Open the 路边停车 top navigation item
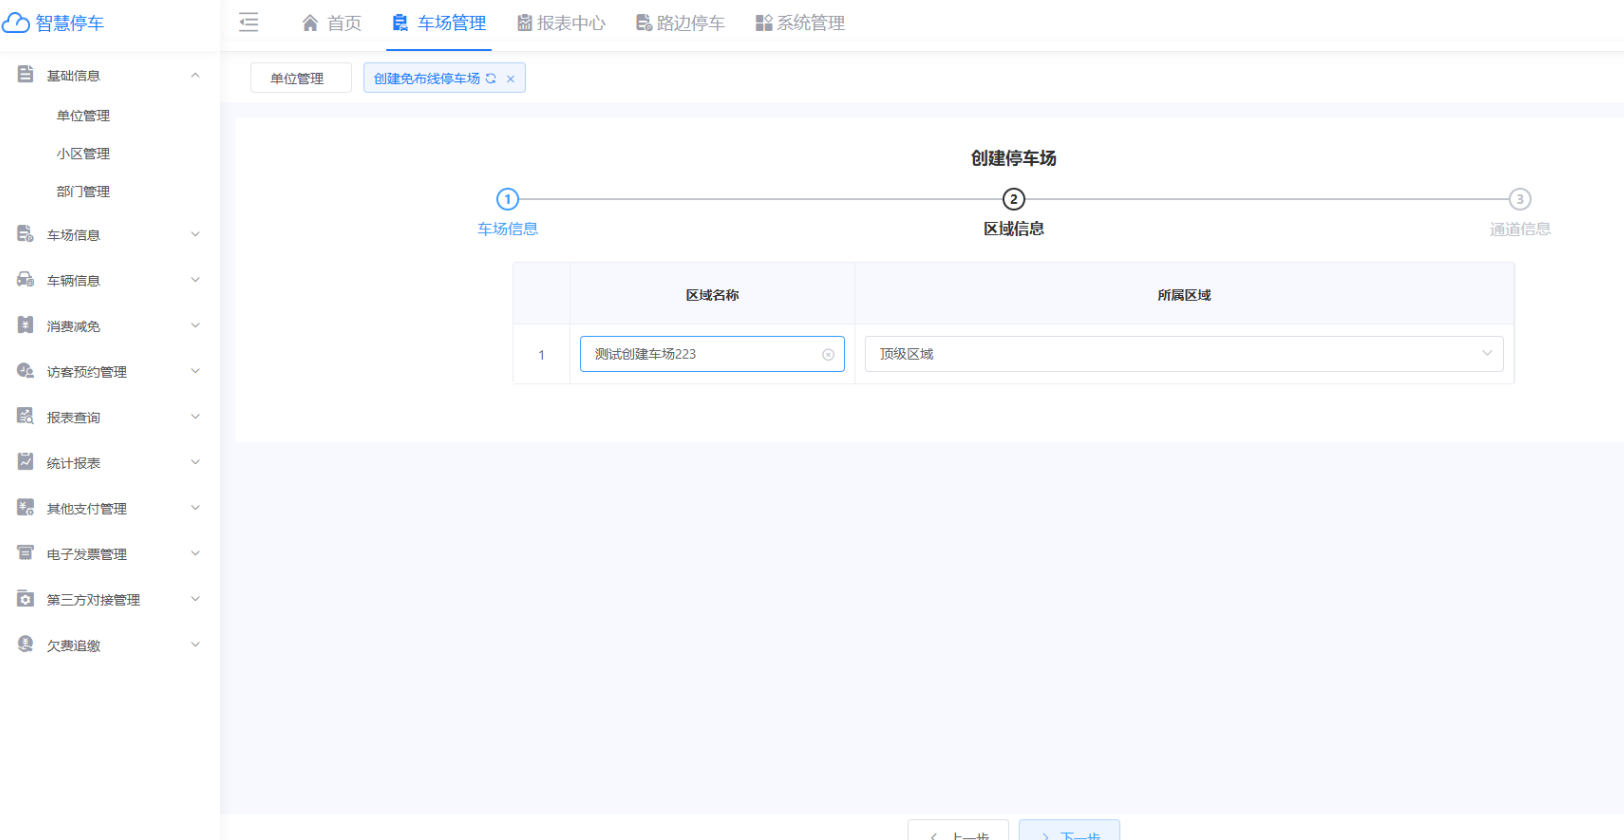 pos(681,23)
